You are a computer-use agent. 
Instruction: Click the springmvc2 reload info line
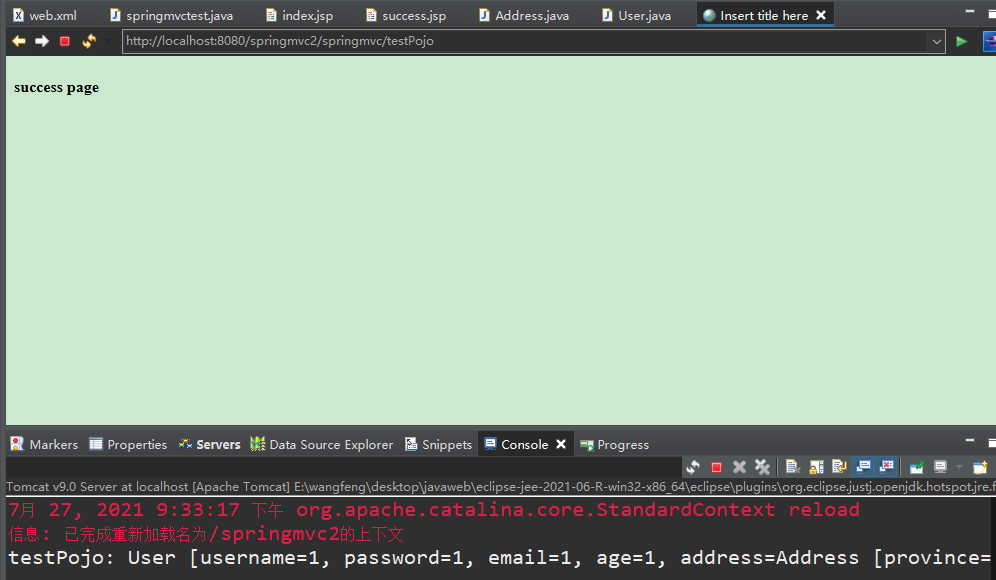click(206, 534)
